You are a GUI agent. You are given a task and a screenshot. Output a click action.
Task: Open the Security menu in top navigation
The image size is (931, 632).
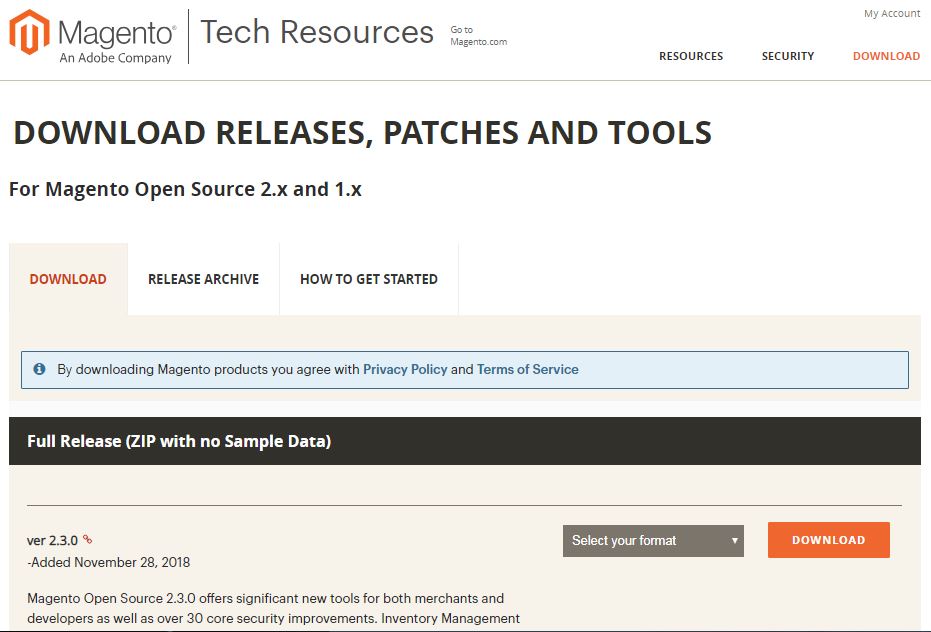tap(788, 56)
